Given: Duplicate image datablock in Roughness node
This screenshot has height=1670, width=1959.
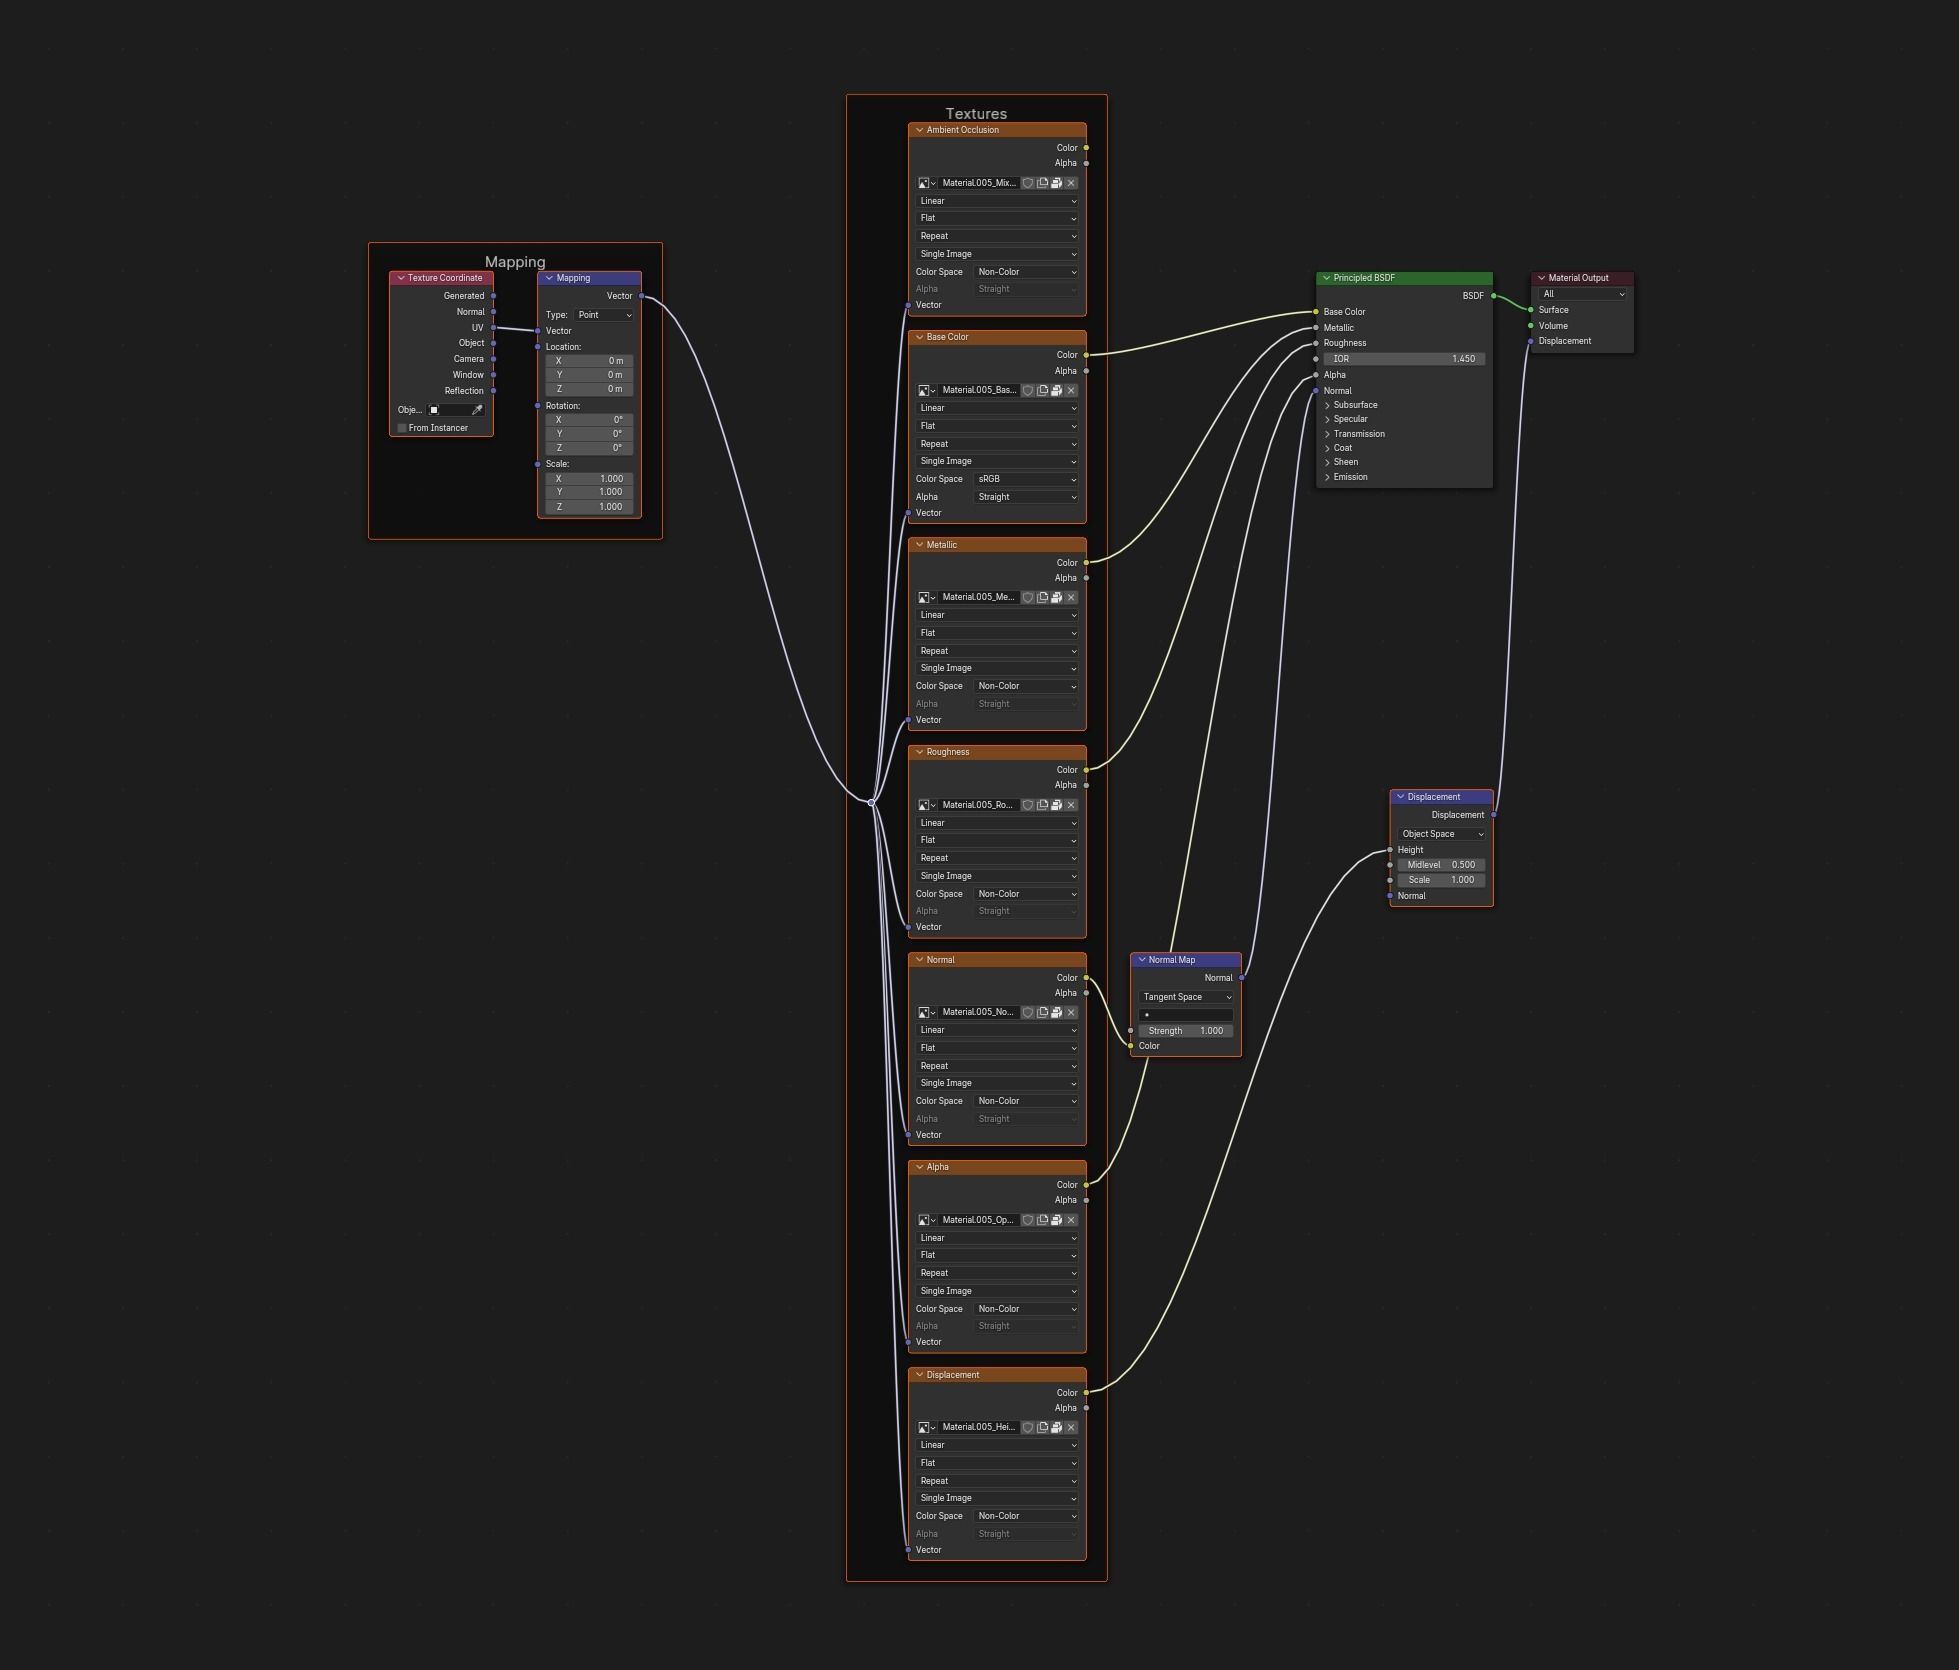Looking at the screenshot, I should 1042,805.
